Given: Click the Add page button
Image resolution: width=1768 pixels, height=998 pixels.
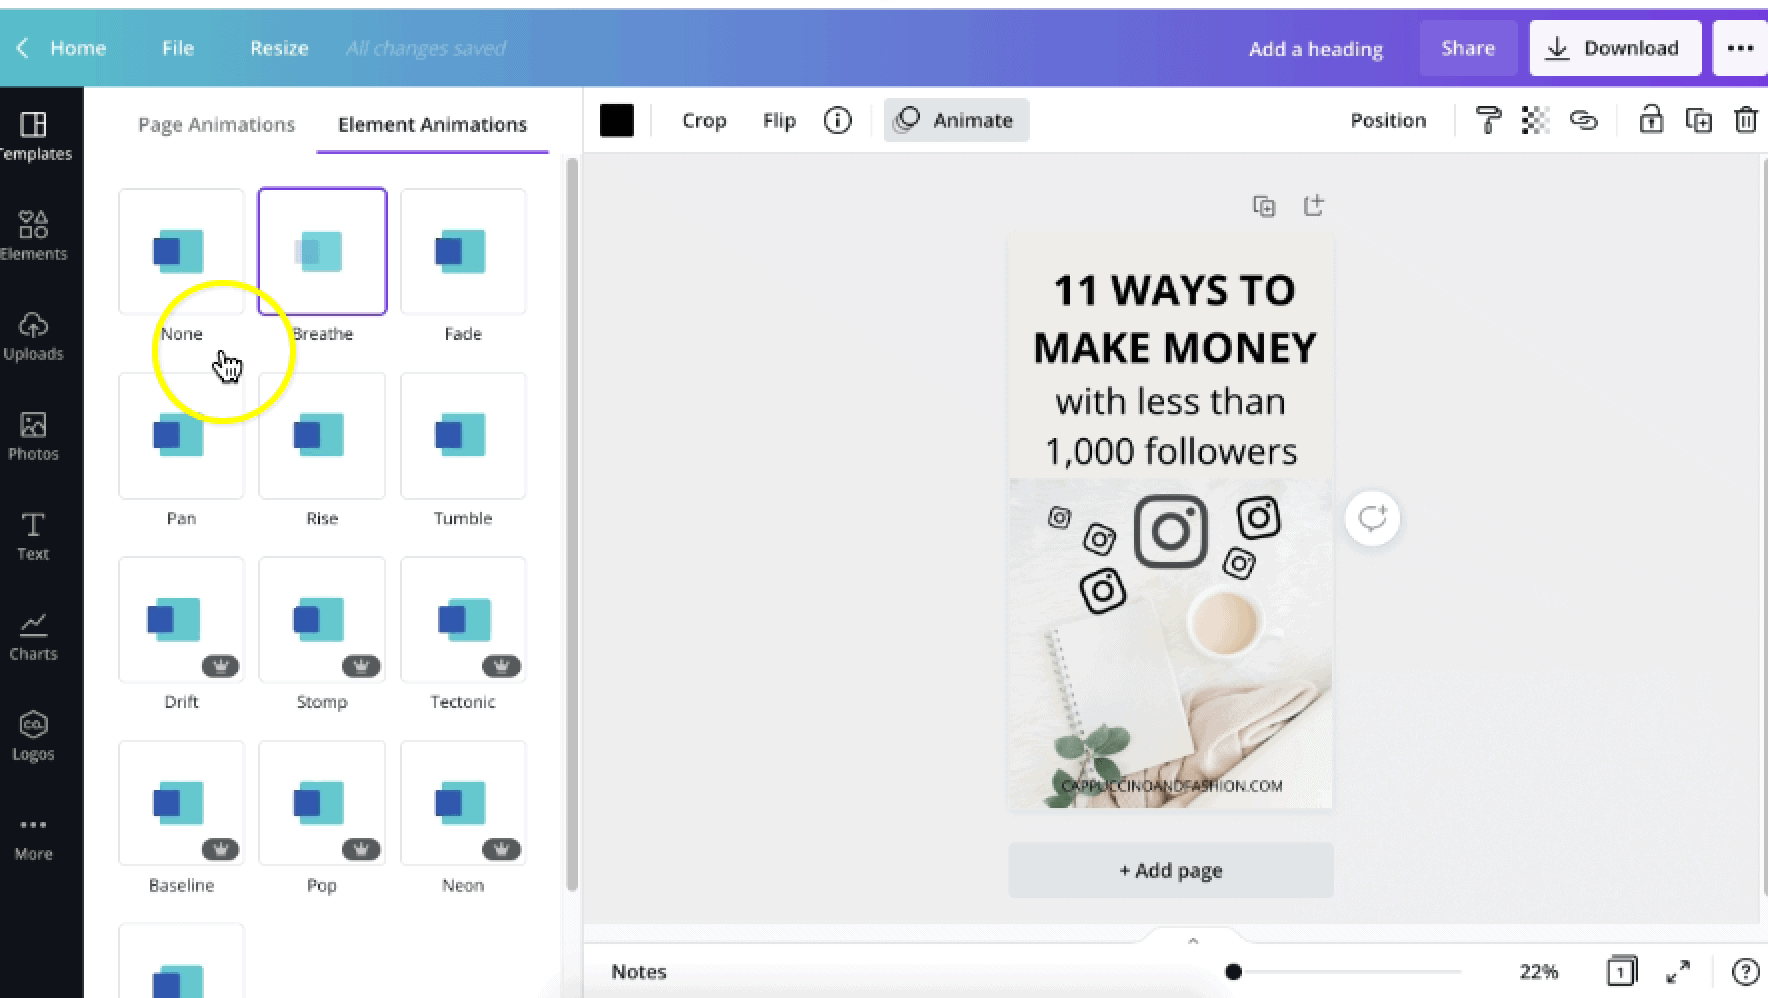Looking at the screenshot, I should 1171,870.
